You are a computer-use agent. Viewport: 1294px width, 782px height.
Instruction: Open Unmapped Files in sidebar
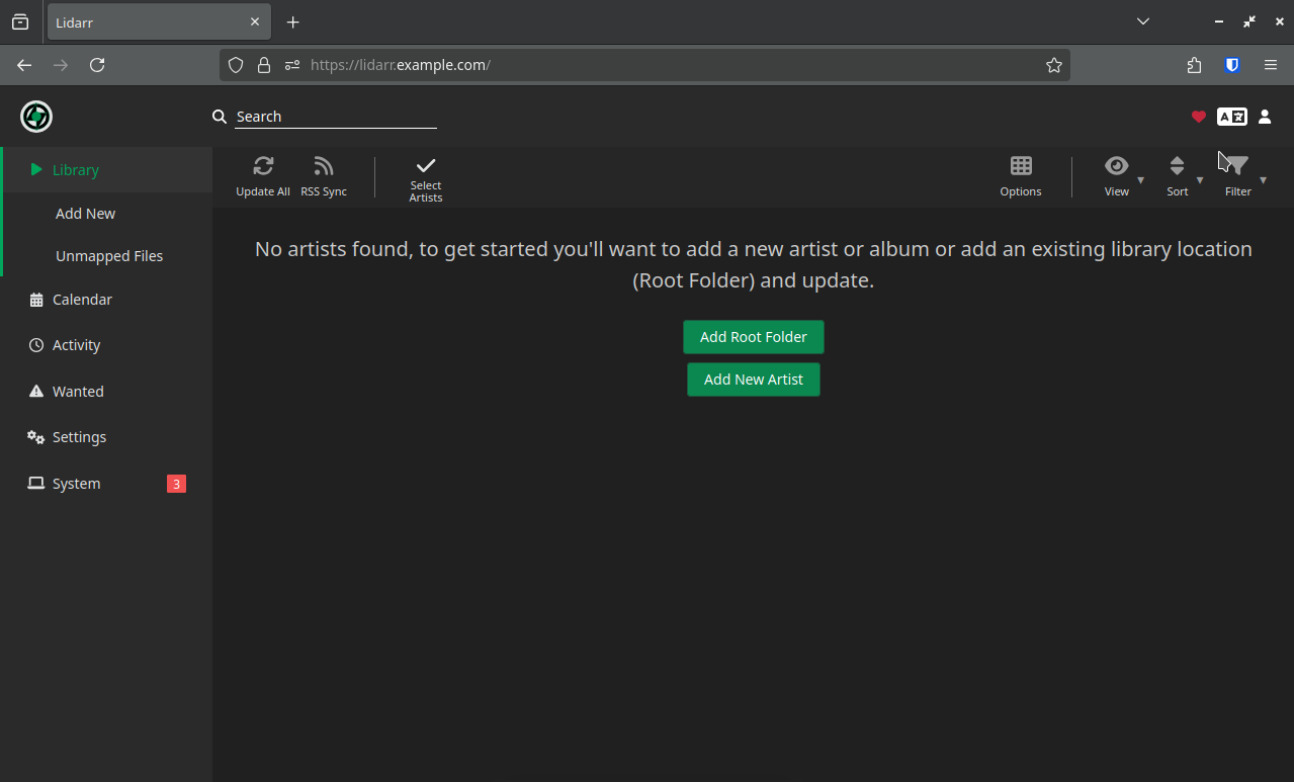coord(109,256)
